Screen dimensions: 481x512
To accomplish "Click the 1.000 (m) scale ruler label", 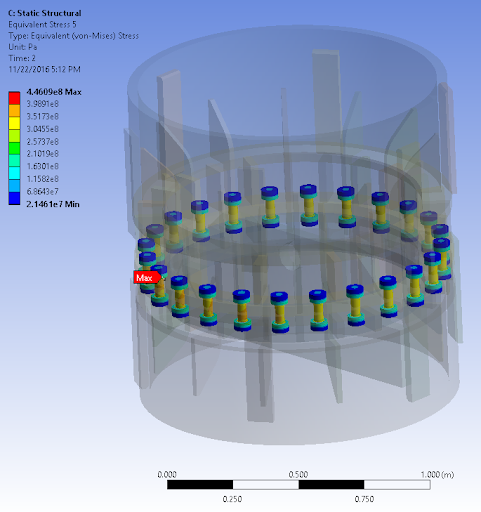I will pos(437,474).
